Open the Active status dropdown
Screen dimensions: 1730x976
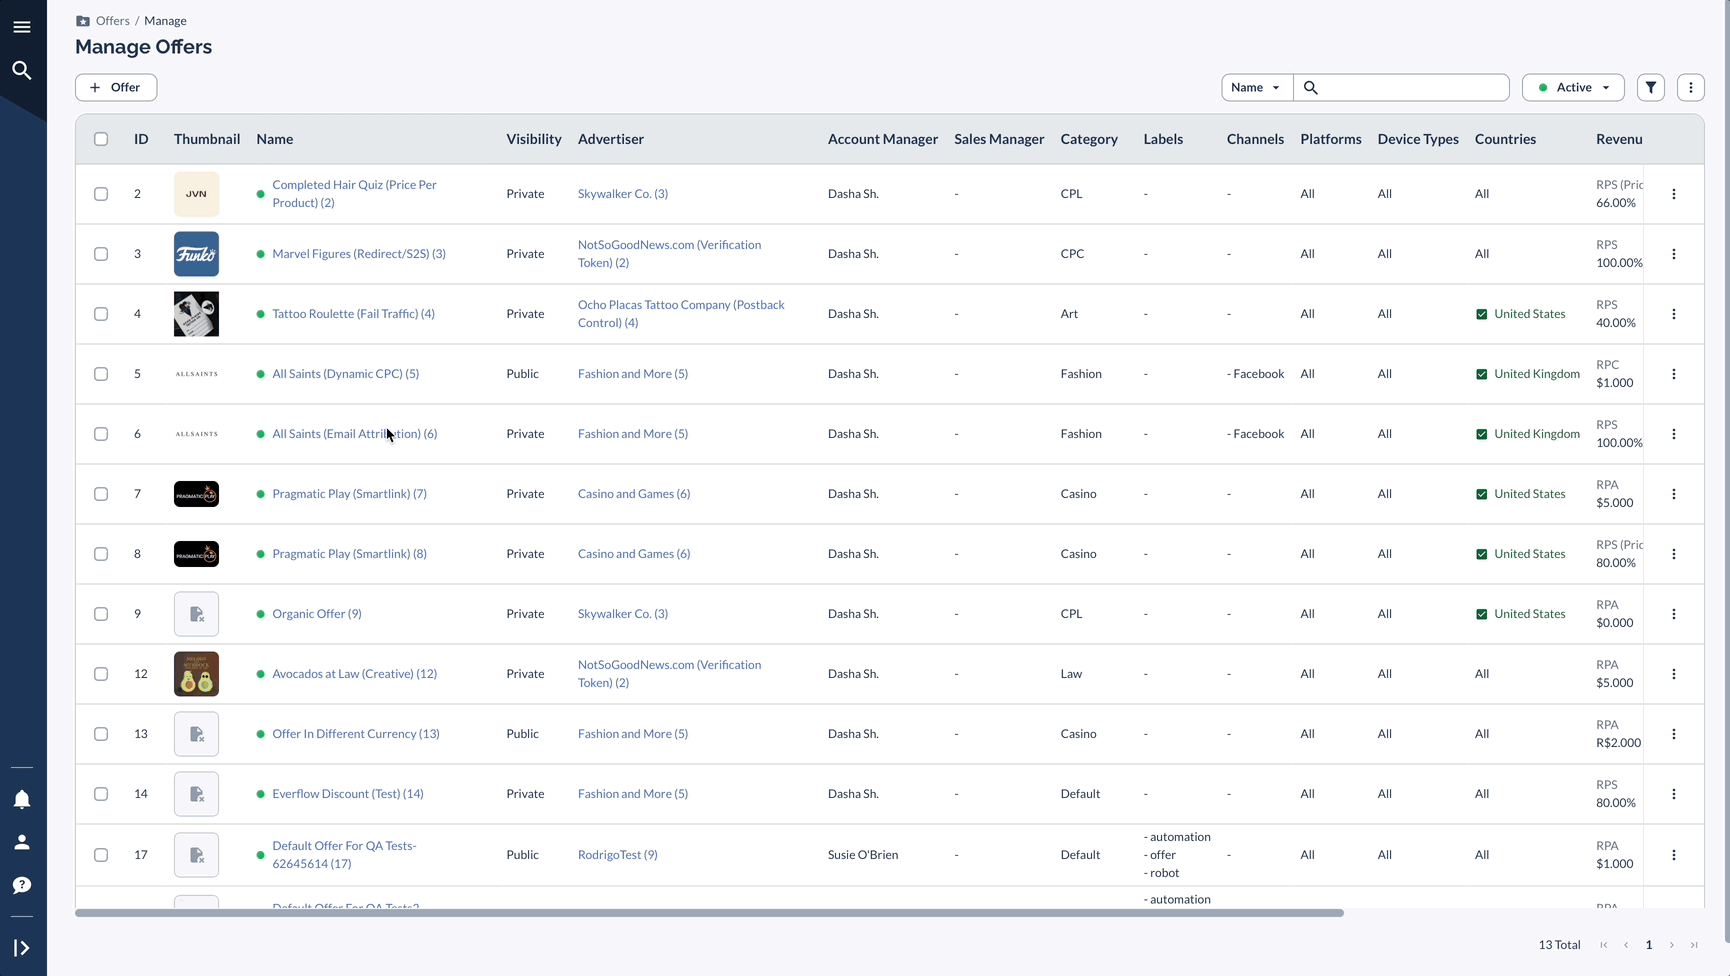1573,87
